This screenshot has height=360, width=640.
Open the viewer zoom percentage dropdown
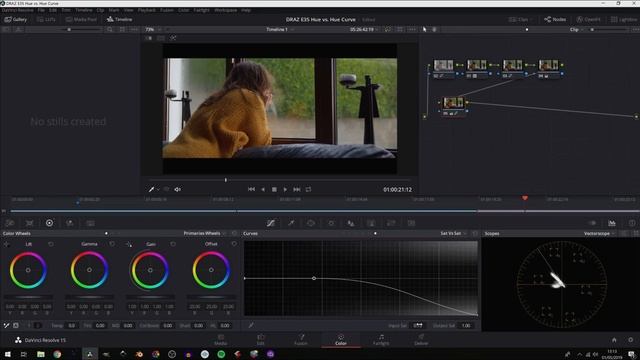point(153,29)
